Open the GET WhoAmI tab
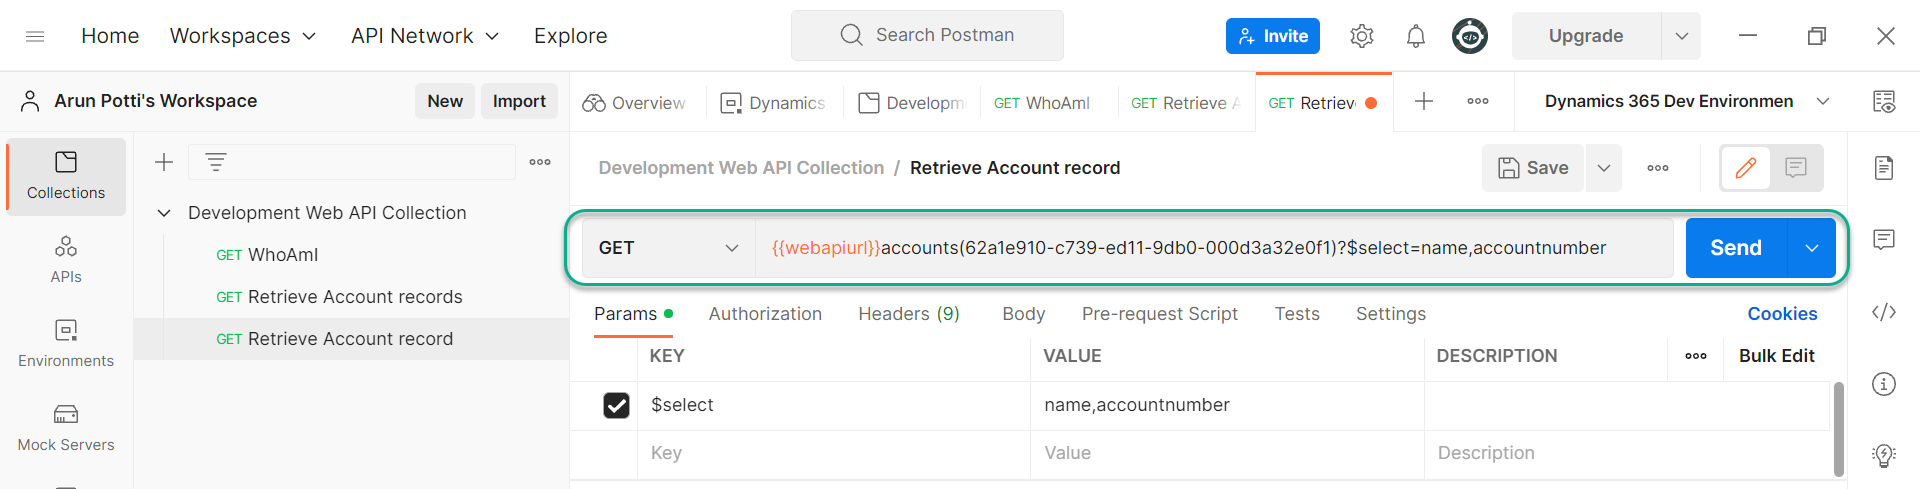1920x489 pixels. click(1042, 102)
